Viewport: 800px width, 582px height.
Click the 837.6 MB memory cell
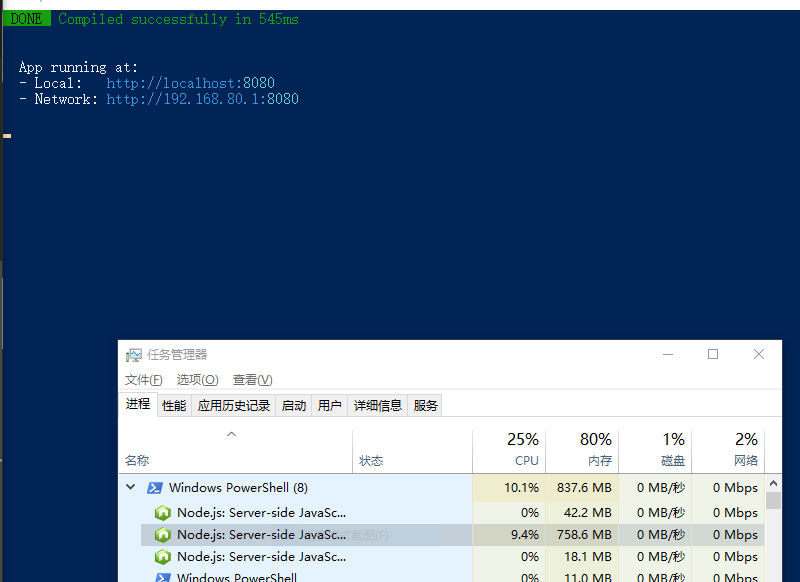pos(582,488)
